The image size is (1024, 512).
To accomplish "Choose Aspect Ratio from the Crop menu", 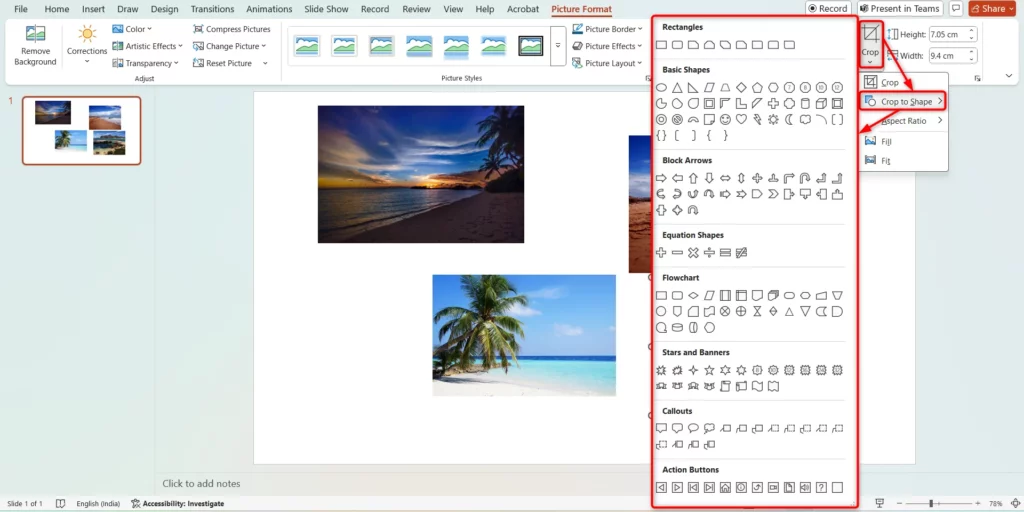I will 904,121.
